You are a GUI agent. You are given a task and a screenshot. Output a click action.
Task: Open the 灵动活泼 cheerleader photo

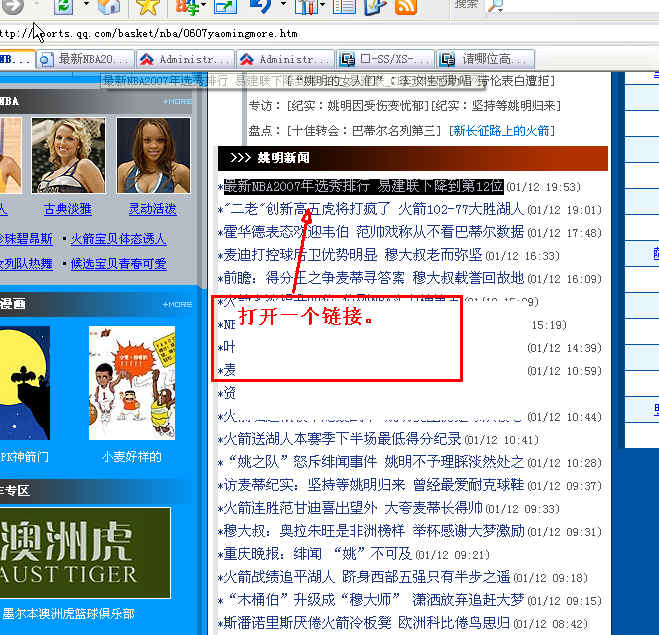tap(153, 155)
